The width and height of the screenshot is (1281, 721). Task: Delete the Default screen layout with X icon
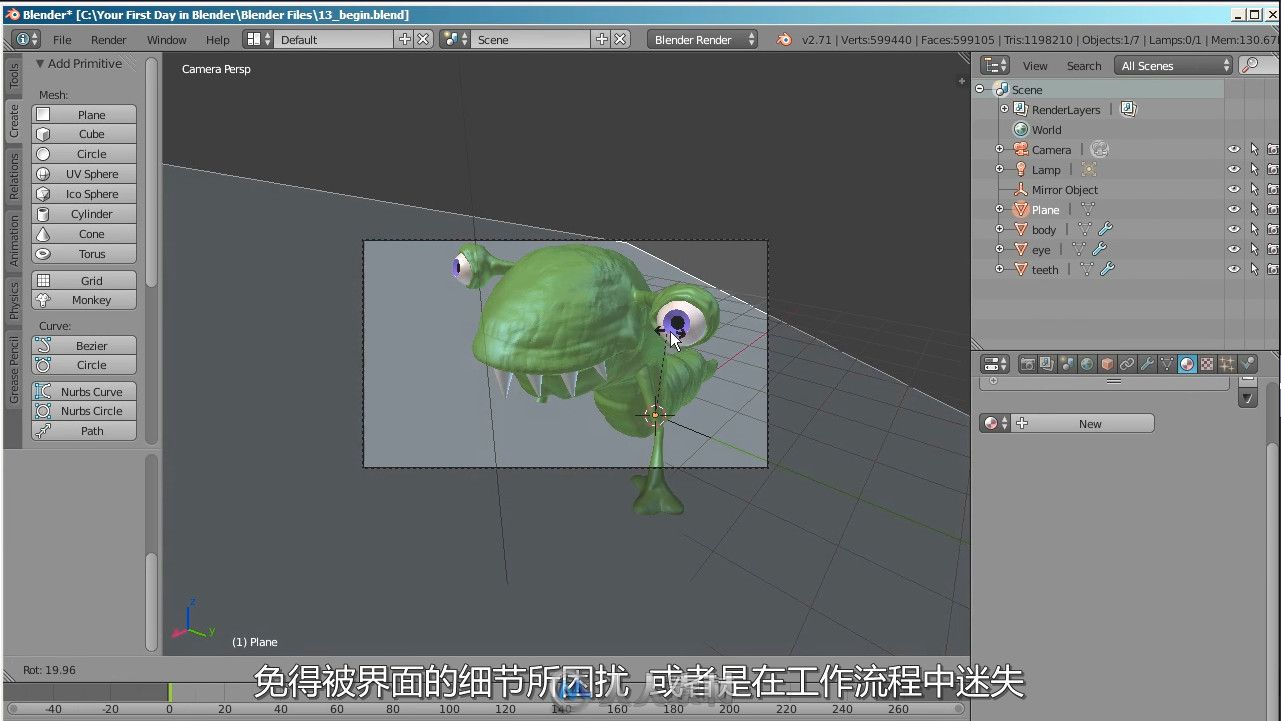[423, 39]
